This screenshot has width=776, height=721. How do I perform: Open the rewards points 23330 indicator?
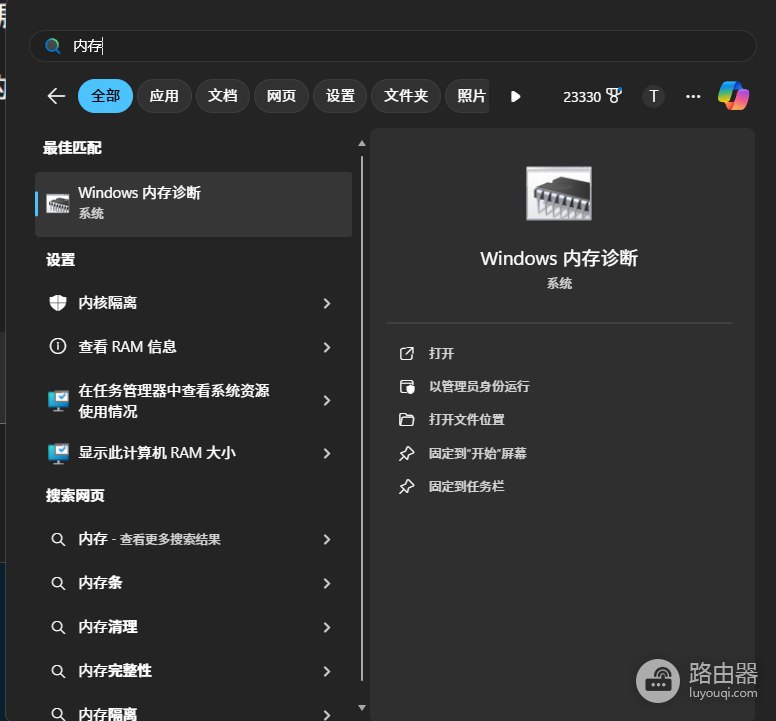pyautogui.click(x=592, y=96)
